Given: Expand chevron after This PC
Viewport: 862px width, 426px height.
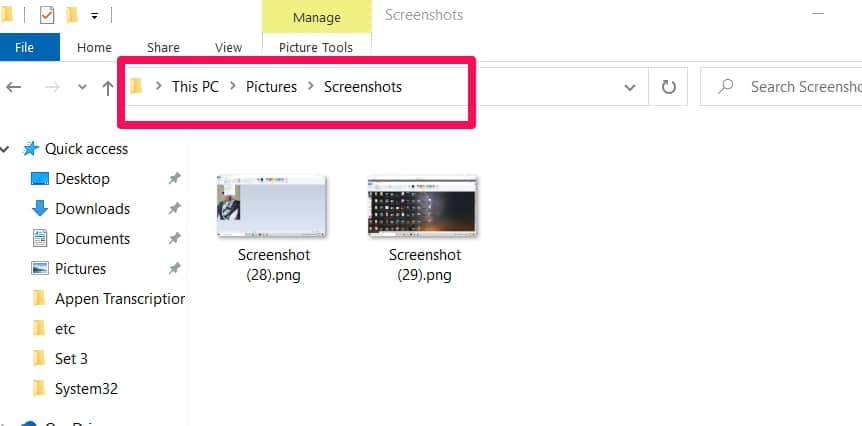Looking at the screenshot, I should click(233, 86).
